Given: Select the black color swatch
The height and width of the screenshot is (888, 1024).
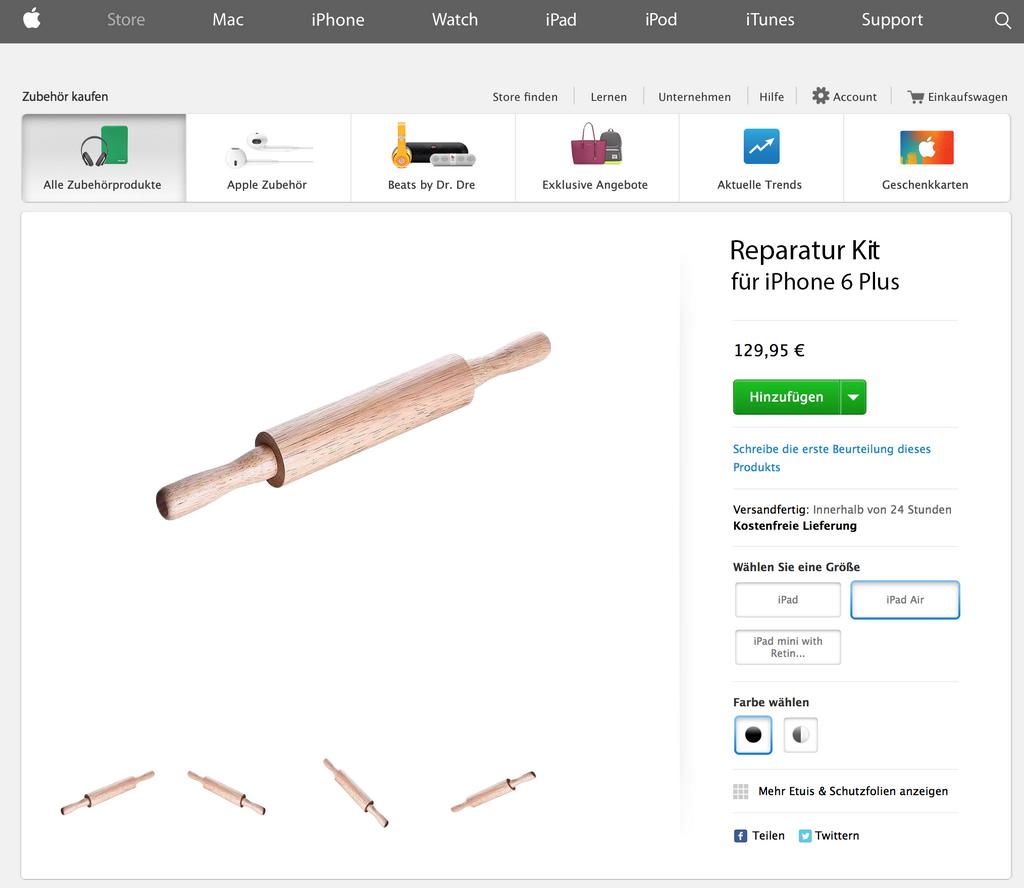Looking at the screenshot, I should [x=753, y=735].
